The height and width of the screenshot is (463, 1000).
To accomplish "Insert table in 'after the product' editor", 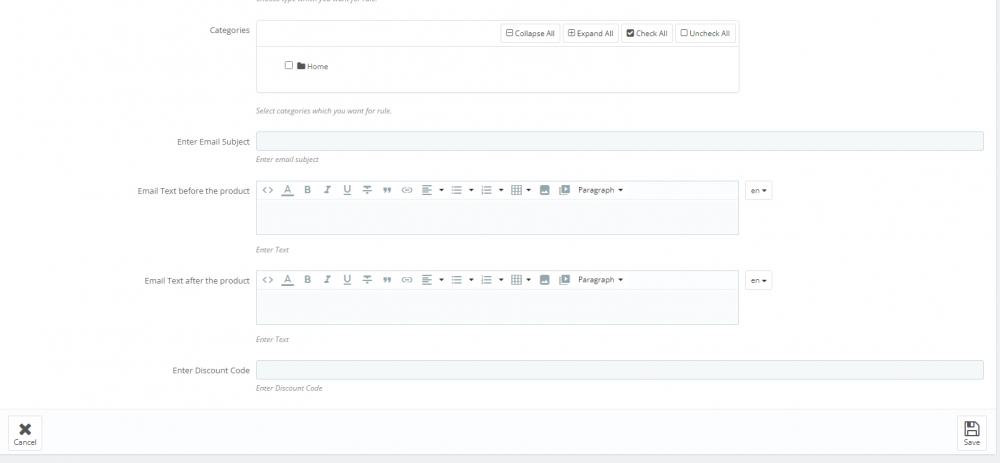I will pos(517,280).
